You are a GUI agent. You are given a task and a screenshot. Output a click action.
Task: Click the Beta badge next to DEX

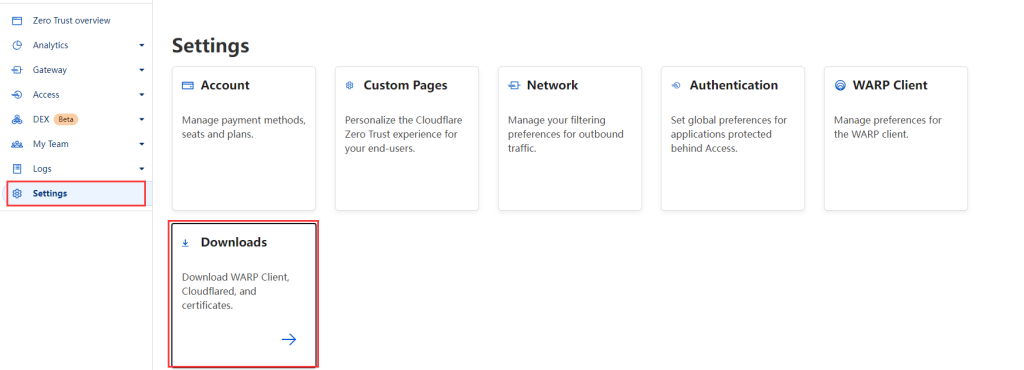tap(66, 119)
